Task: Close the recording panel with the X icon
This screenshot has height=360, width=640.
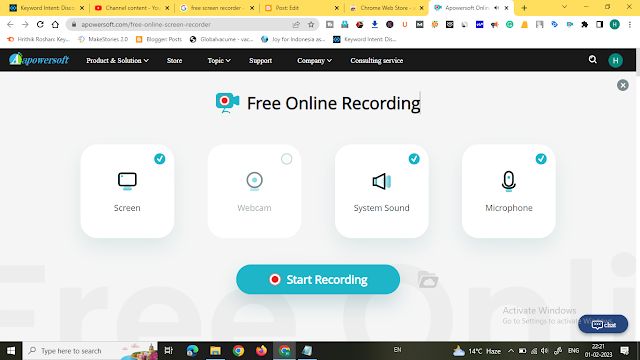Action: 622,85
